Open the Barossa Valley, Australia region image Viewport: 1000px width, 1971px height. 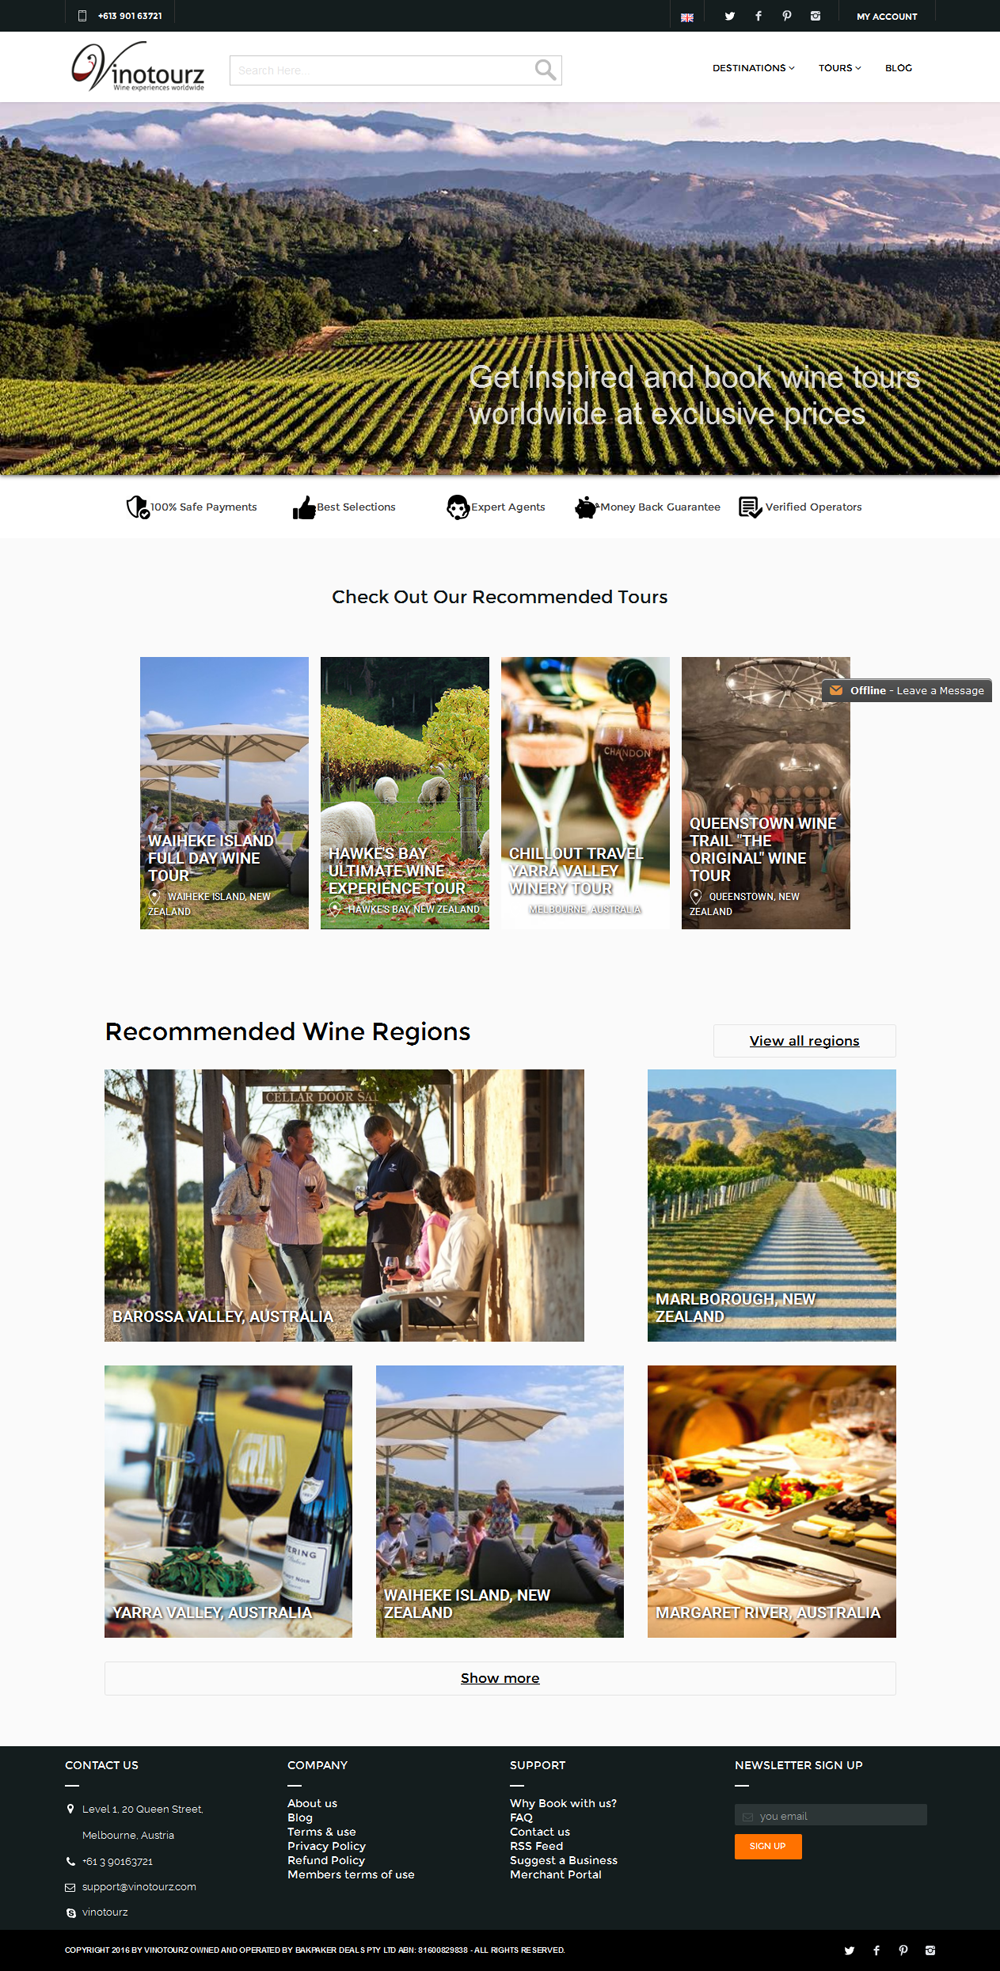tap(344, 1205)
